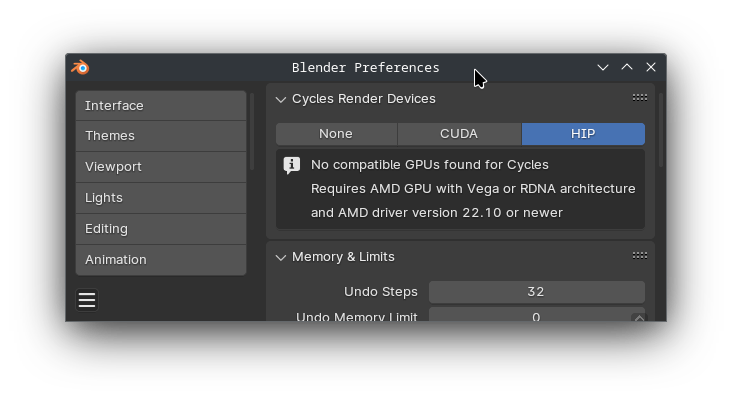Open the Interface preferences tab
The height and width of the screenshot is (400, 733).
pyautogui.click(x=161, y=106)
